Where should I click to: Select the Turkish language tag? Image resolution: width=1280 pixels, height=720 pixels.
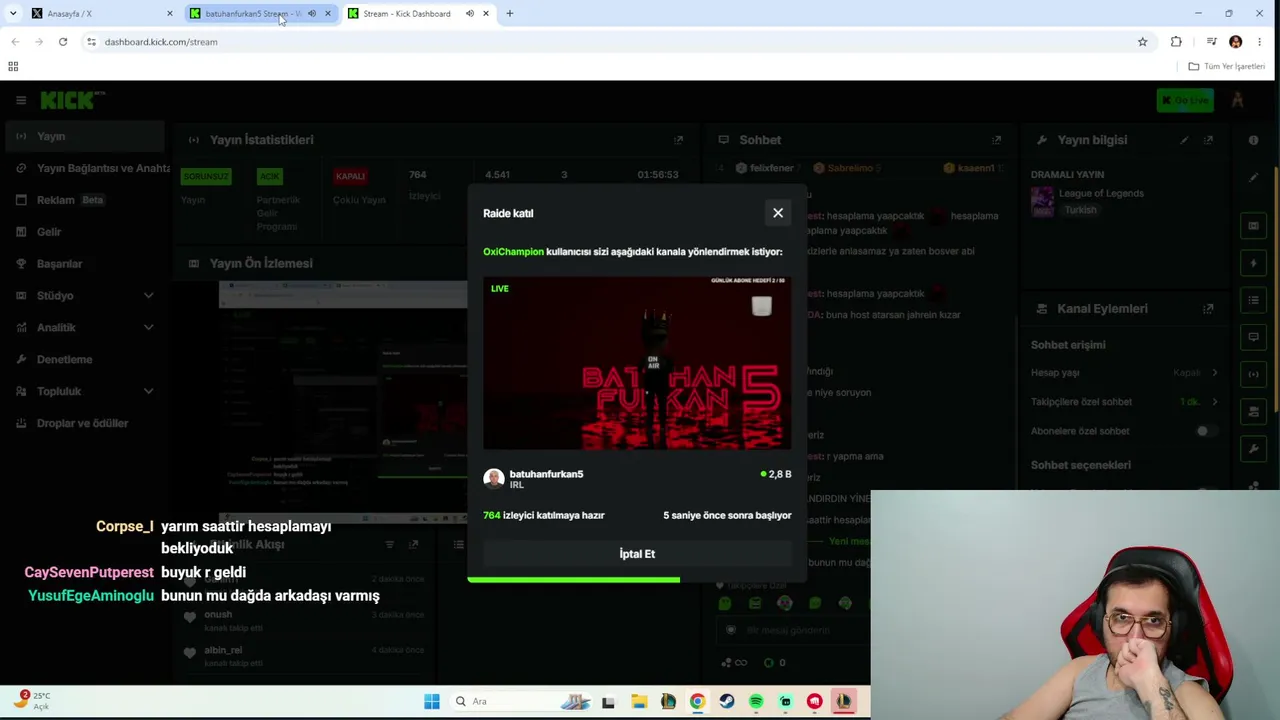pyautogui.click(x=1080, y=210)
